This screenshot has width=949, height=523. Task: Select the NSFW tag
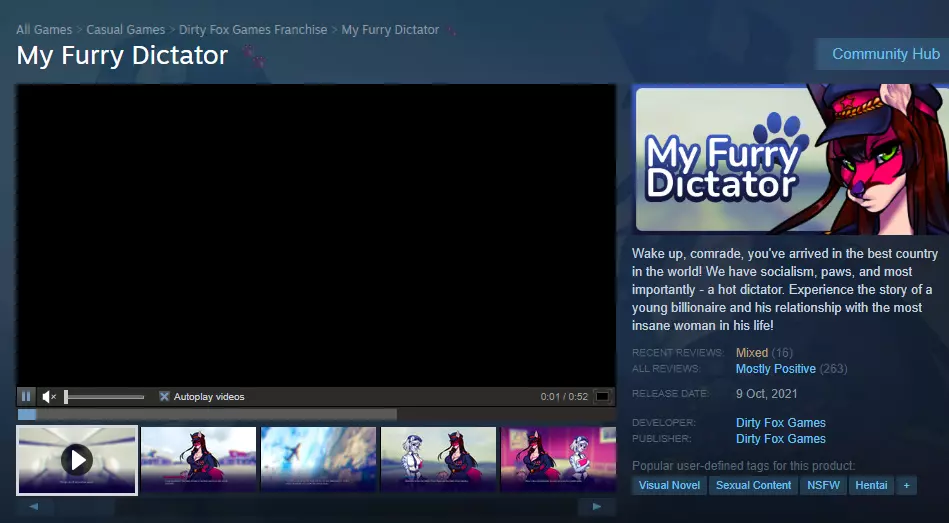(823, 485)
